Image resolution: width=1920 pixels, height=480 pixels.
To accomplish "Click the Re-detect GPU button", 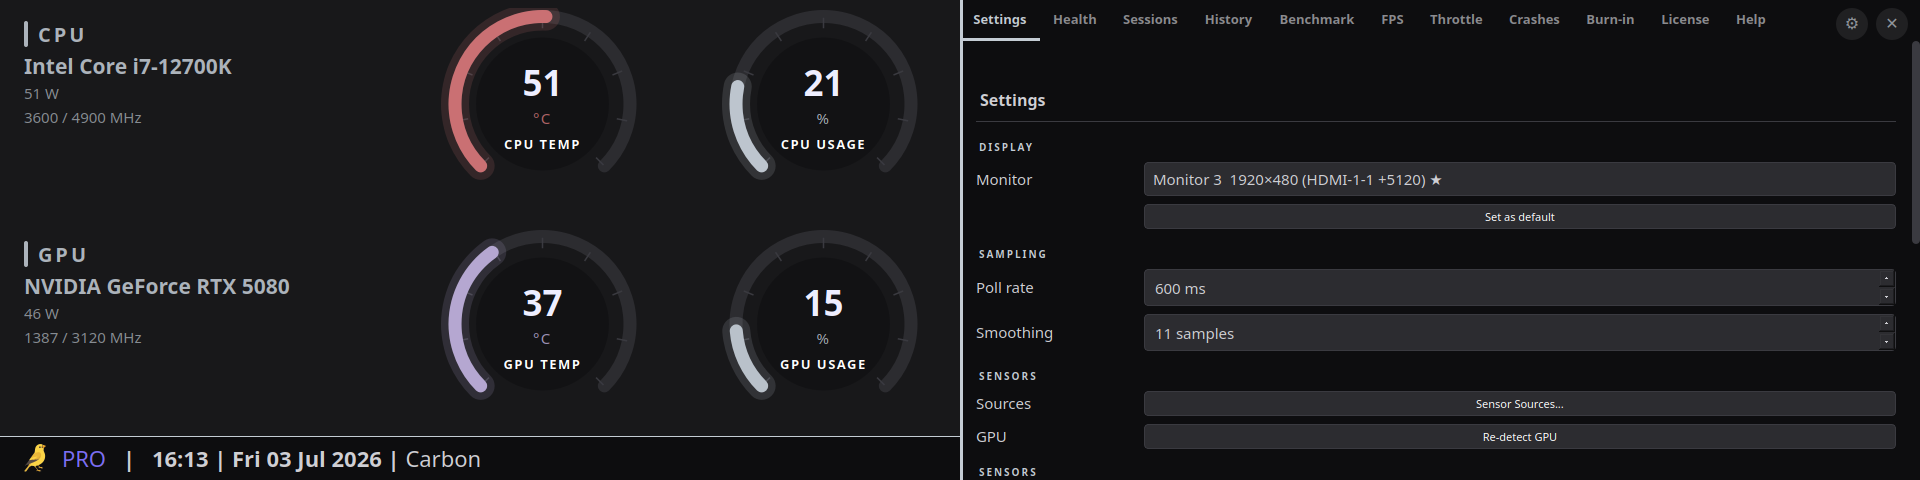I will point(1519,437).
